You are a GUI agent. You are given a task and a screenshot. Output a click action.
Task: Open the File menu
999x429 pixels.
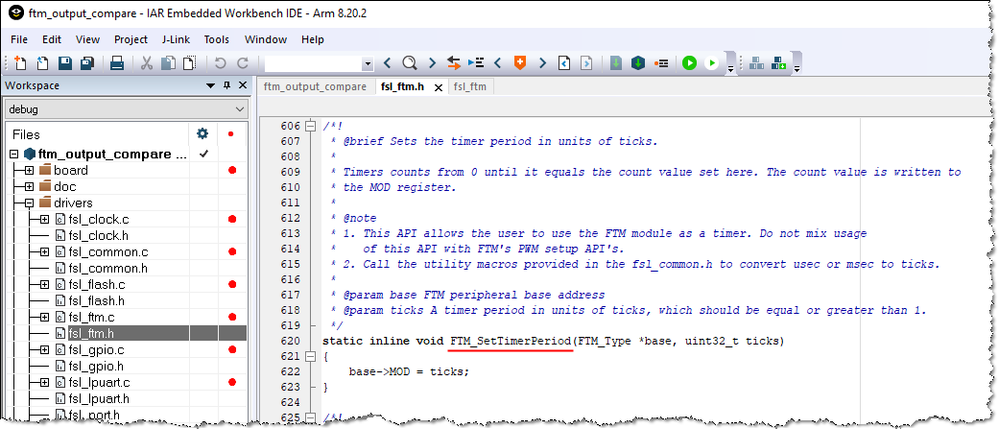point(19,40)
